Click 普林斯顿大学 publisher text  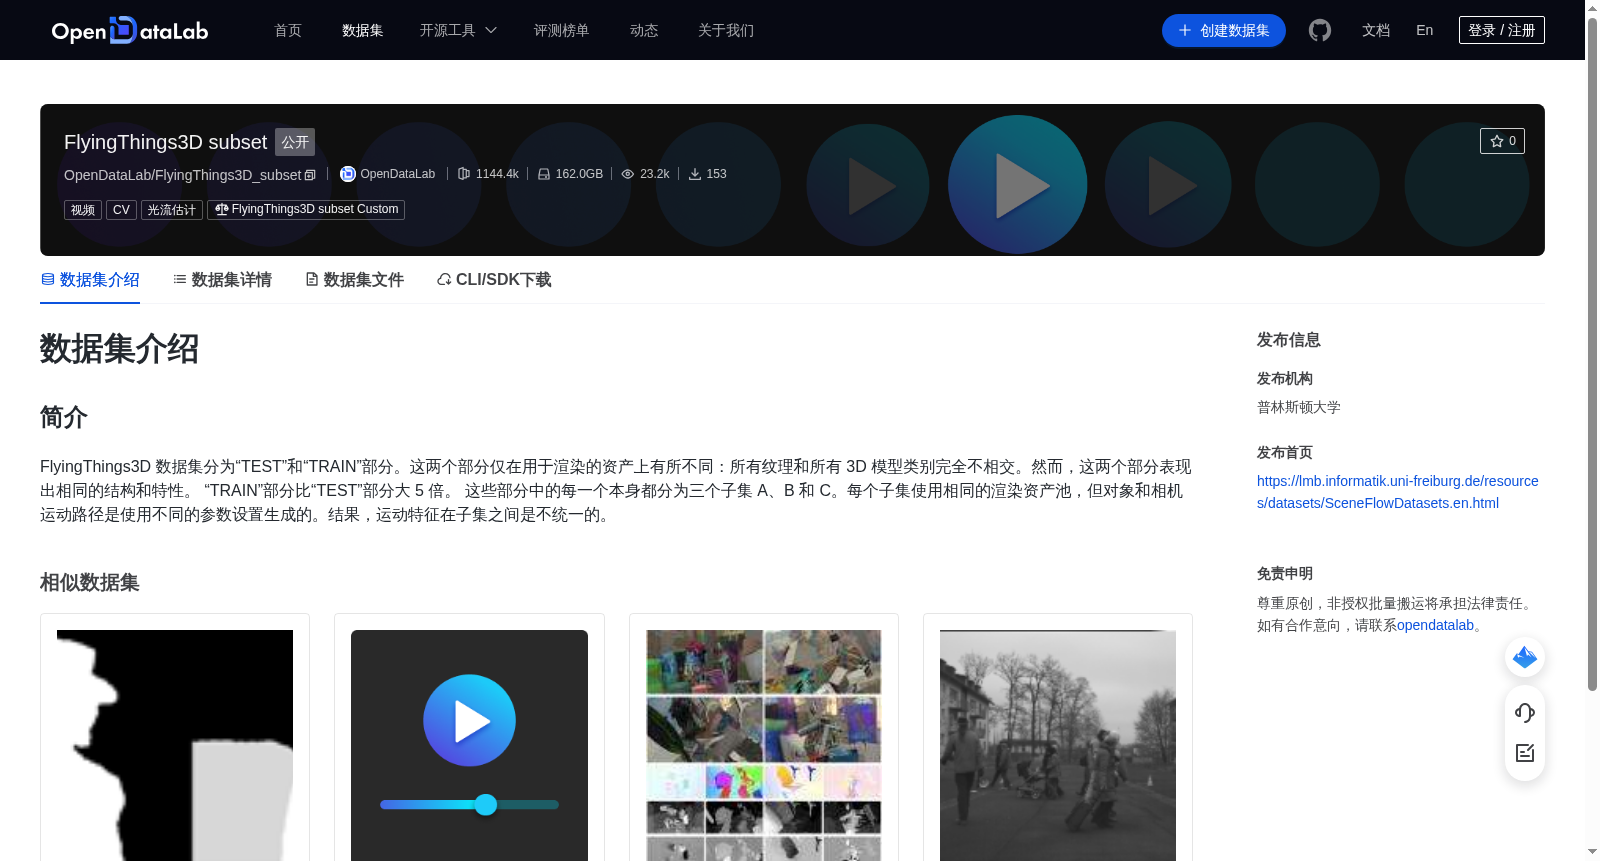coord(1299,407)
